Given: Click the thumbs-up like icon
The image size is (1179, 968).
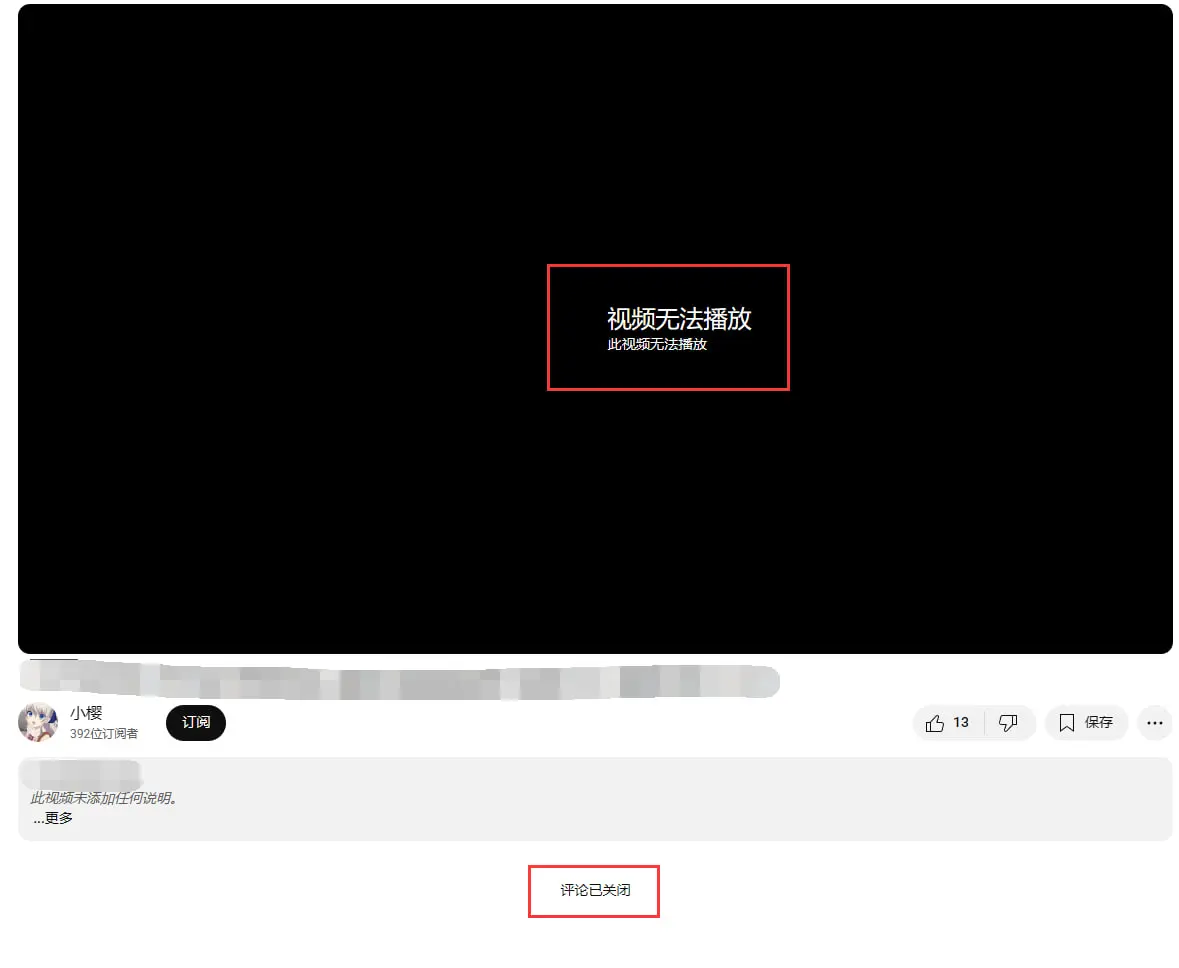Looking at the screenshot, I should tap(934, 723).
